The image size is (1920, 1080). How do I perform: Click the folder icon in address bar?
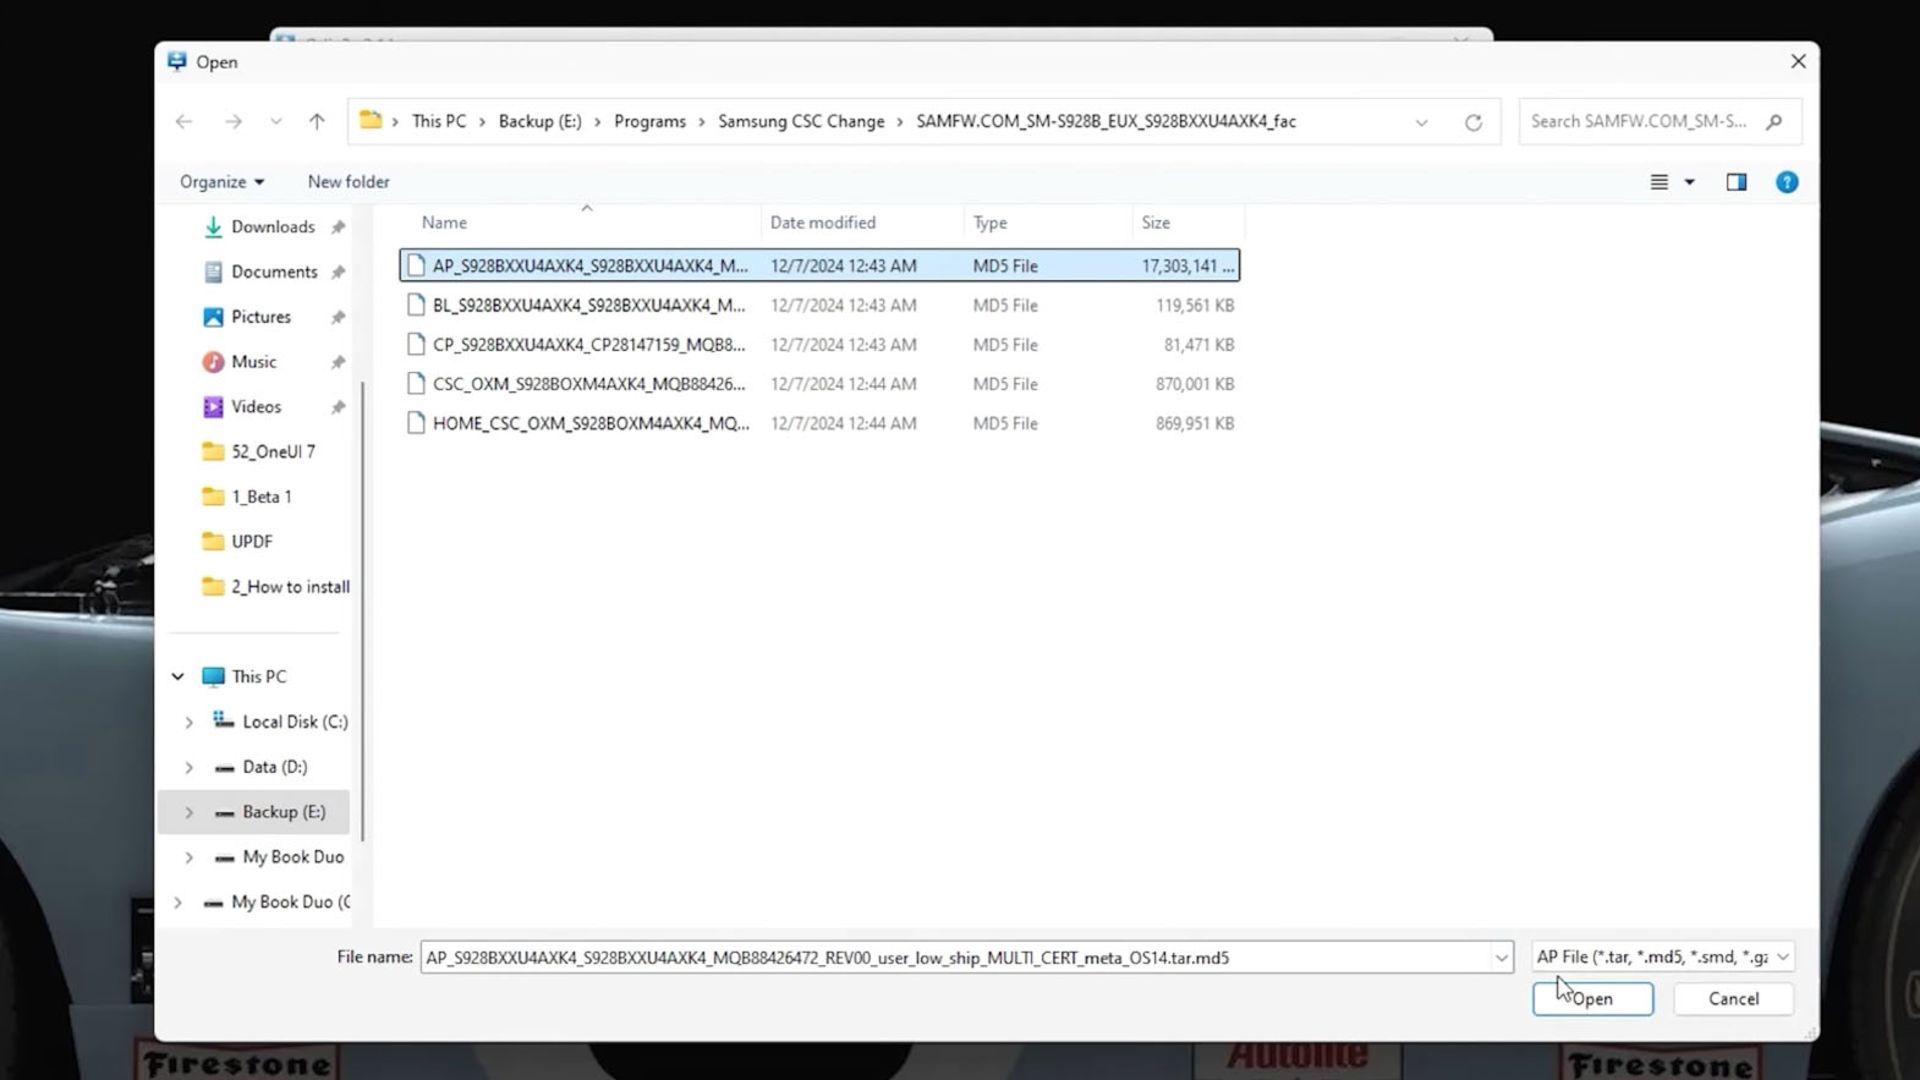coord(371,120)
